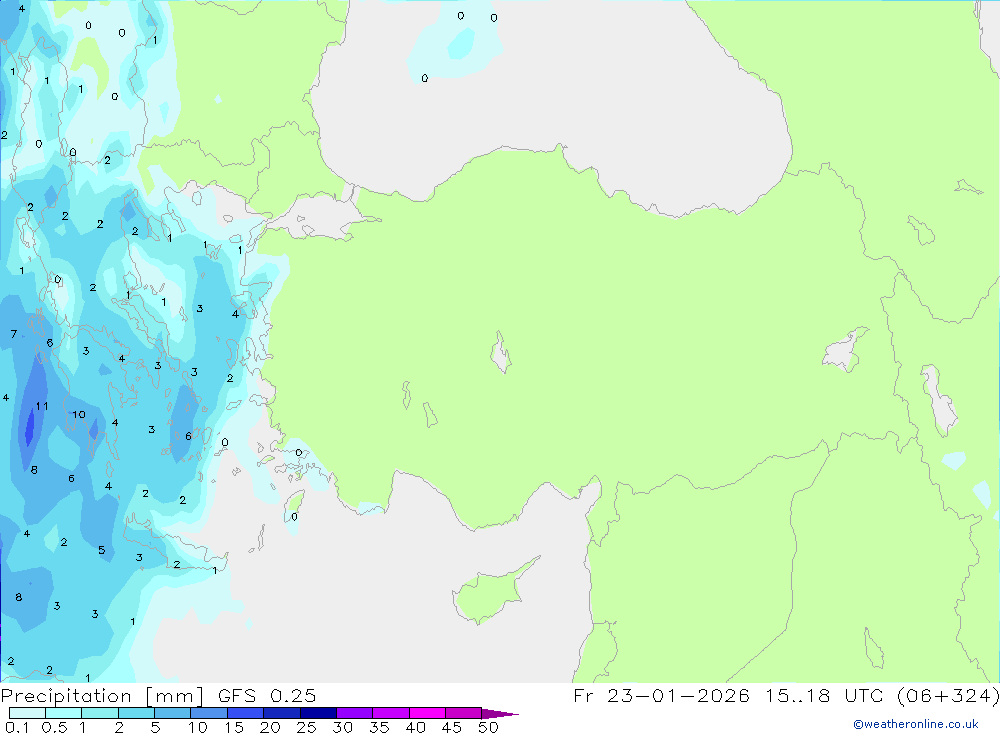1000x733 pixels.
Task: Click the '50' legend scale label
Action: tap(488, 727)
